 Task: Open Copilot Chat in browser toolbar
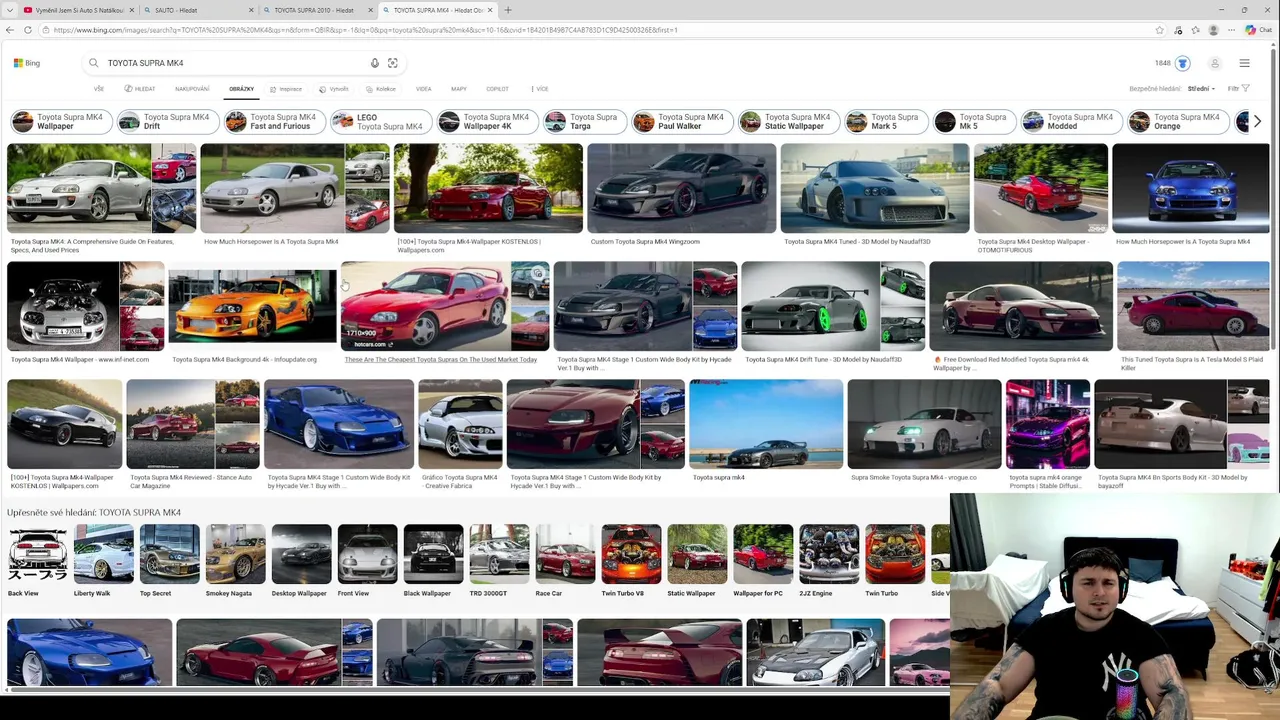click(1258, 30)
